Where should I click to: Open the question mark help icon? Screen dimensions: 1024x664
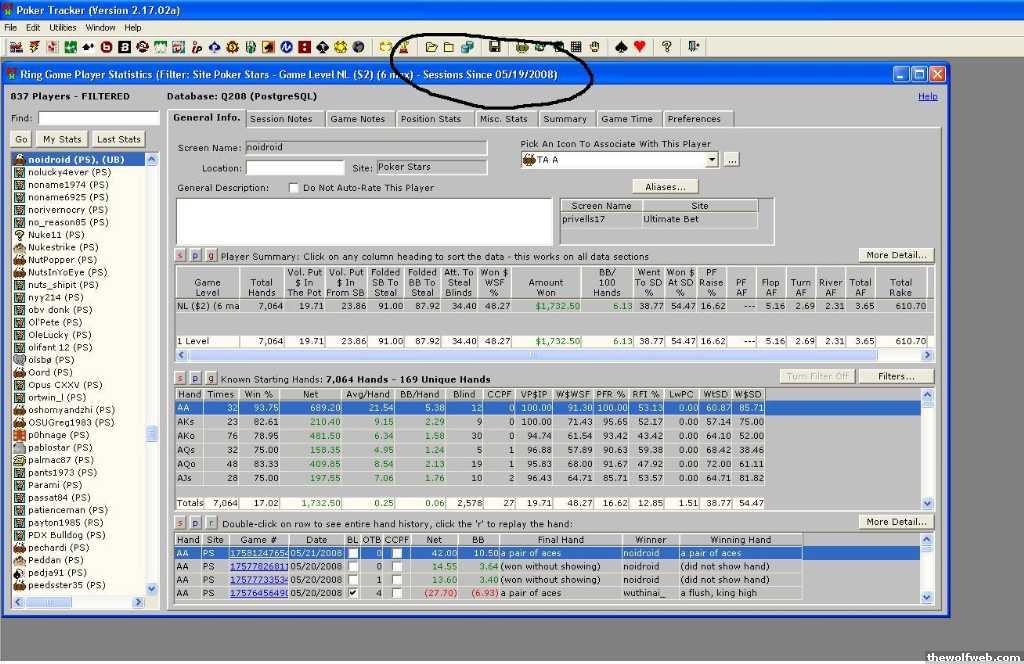pyautogui.click(x=667, y=47)
